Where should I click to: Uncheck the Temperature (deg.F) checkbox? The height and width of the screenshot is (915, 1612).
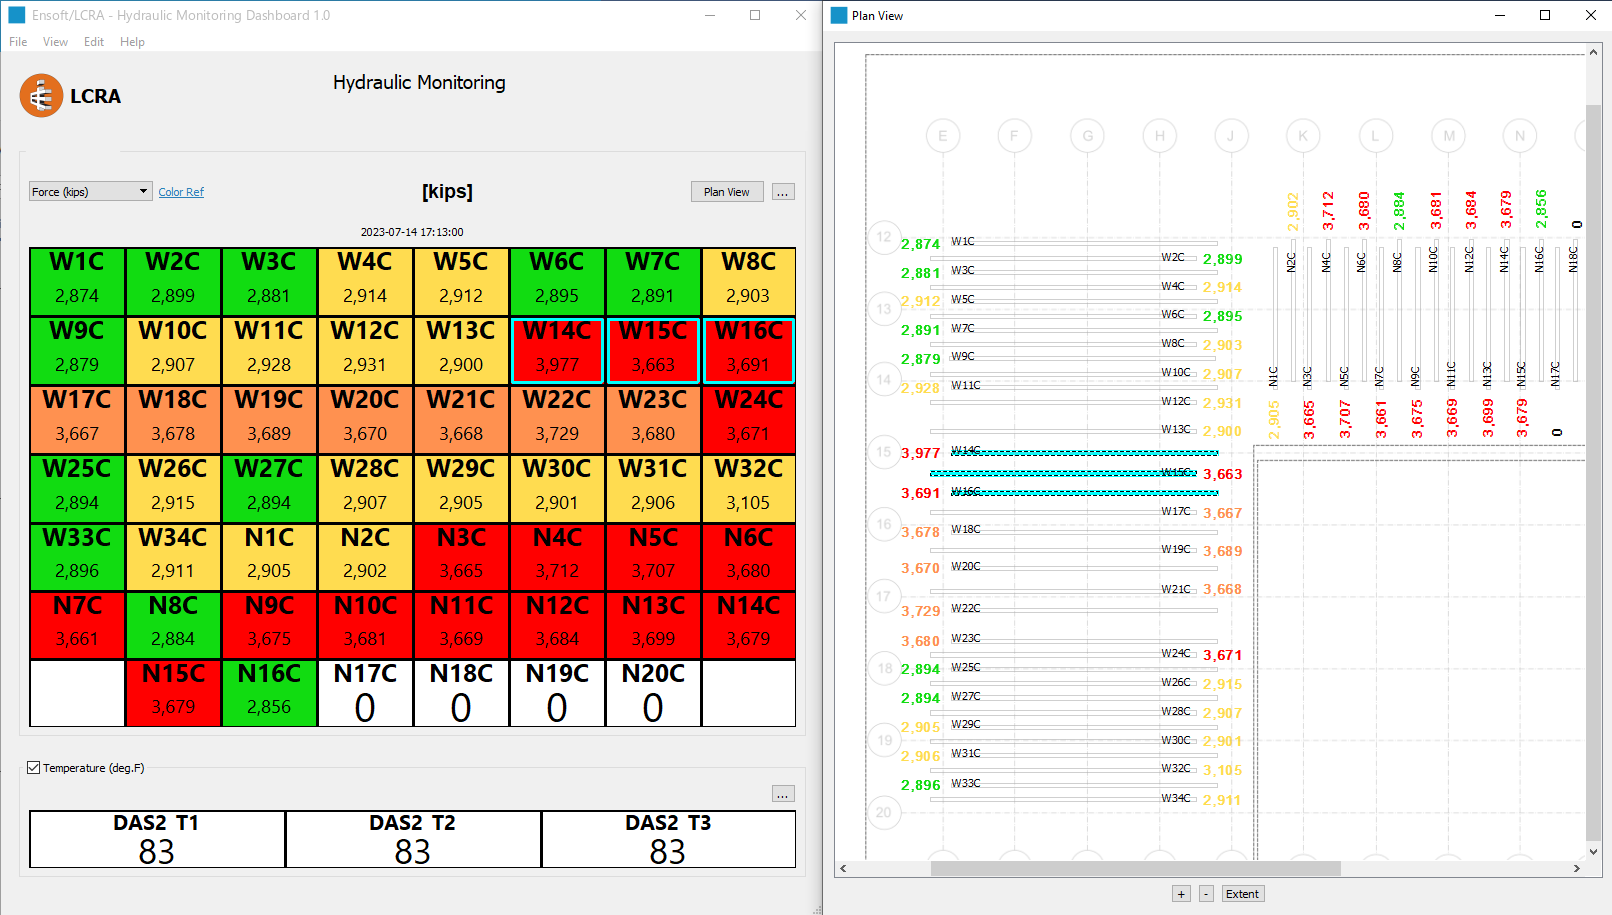coord(34,767)
